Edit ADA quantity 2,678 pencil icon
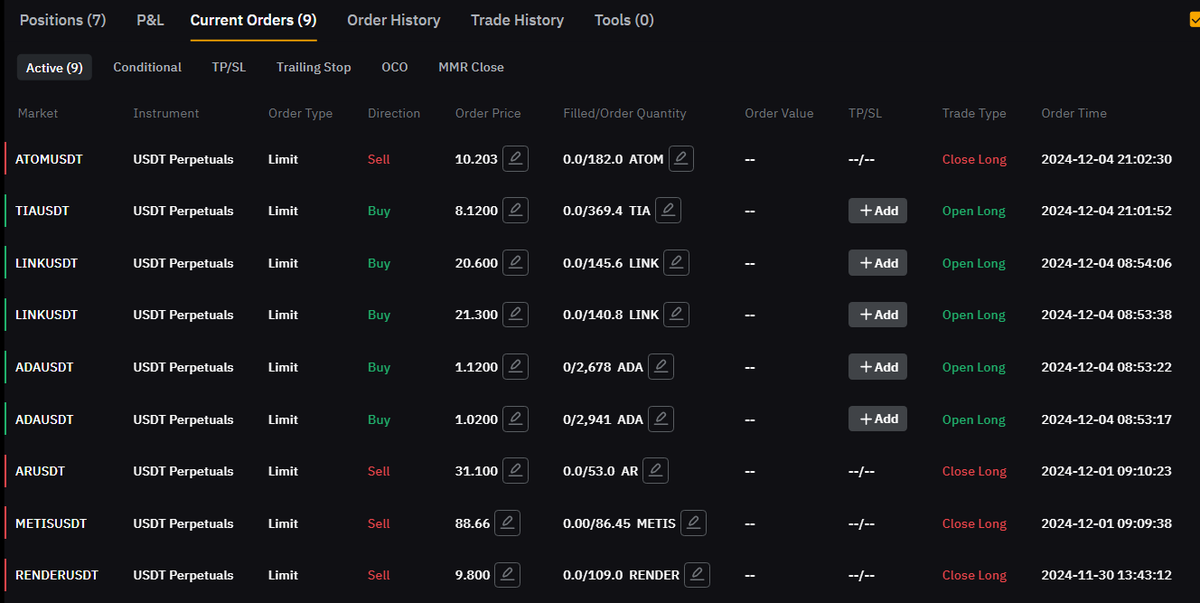This screenshot has height=603, width=1200. coord(661,367)
